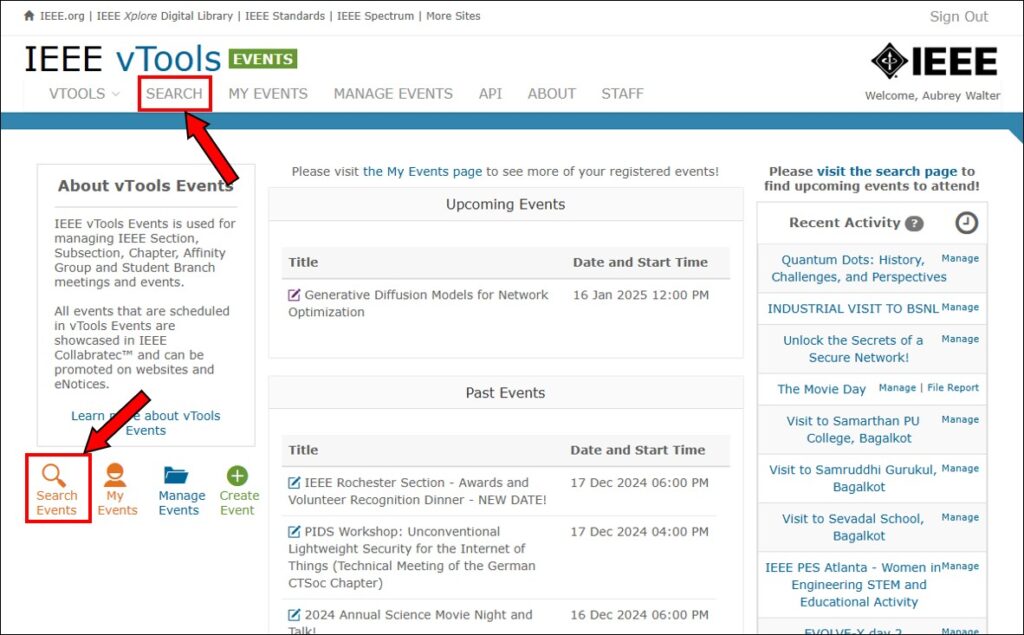Click Manage for Samarthan PU College visit

(x=960, y=419)
